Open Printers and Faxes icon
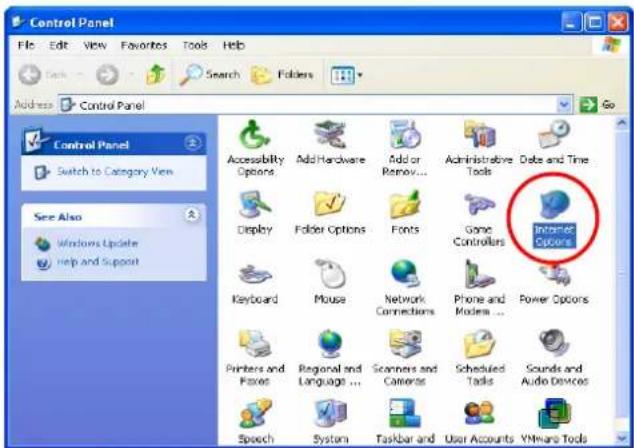 (255, 358)
